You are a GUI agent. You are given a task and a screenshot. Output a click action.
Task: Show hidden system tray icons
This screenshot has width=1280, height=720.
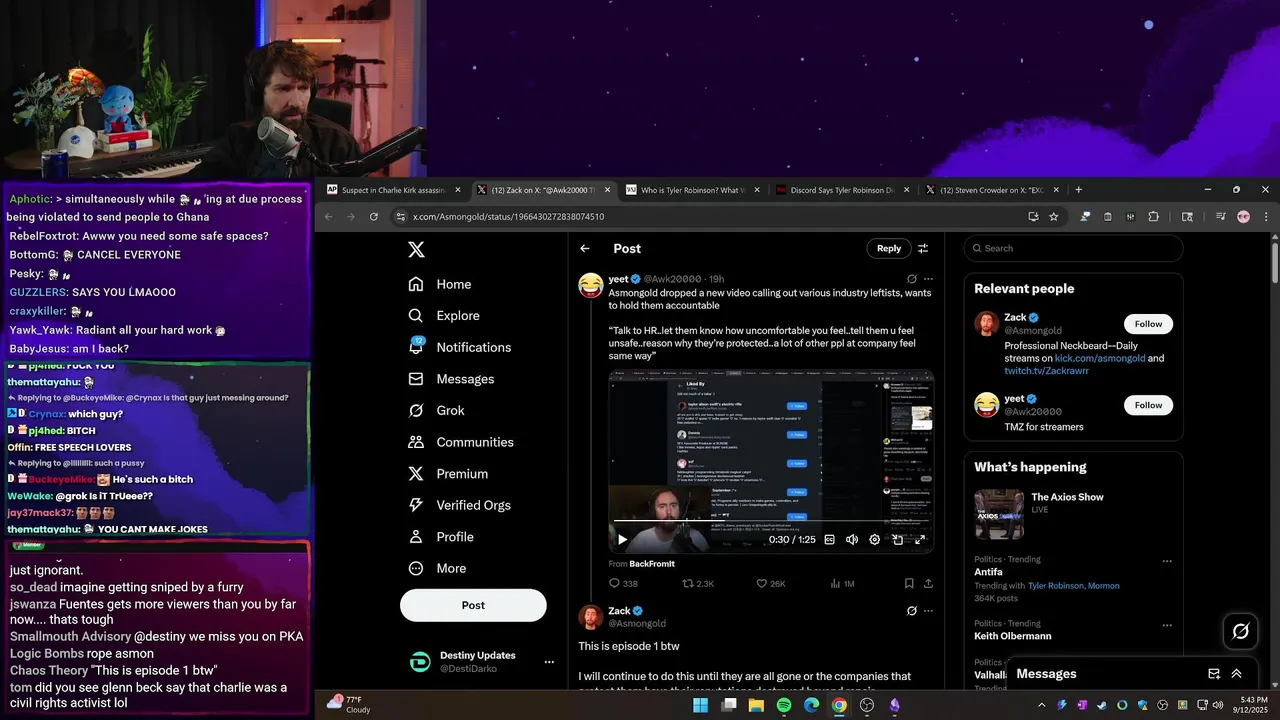pos(1042,705)
